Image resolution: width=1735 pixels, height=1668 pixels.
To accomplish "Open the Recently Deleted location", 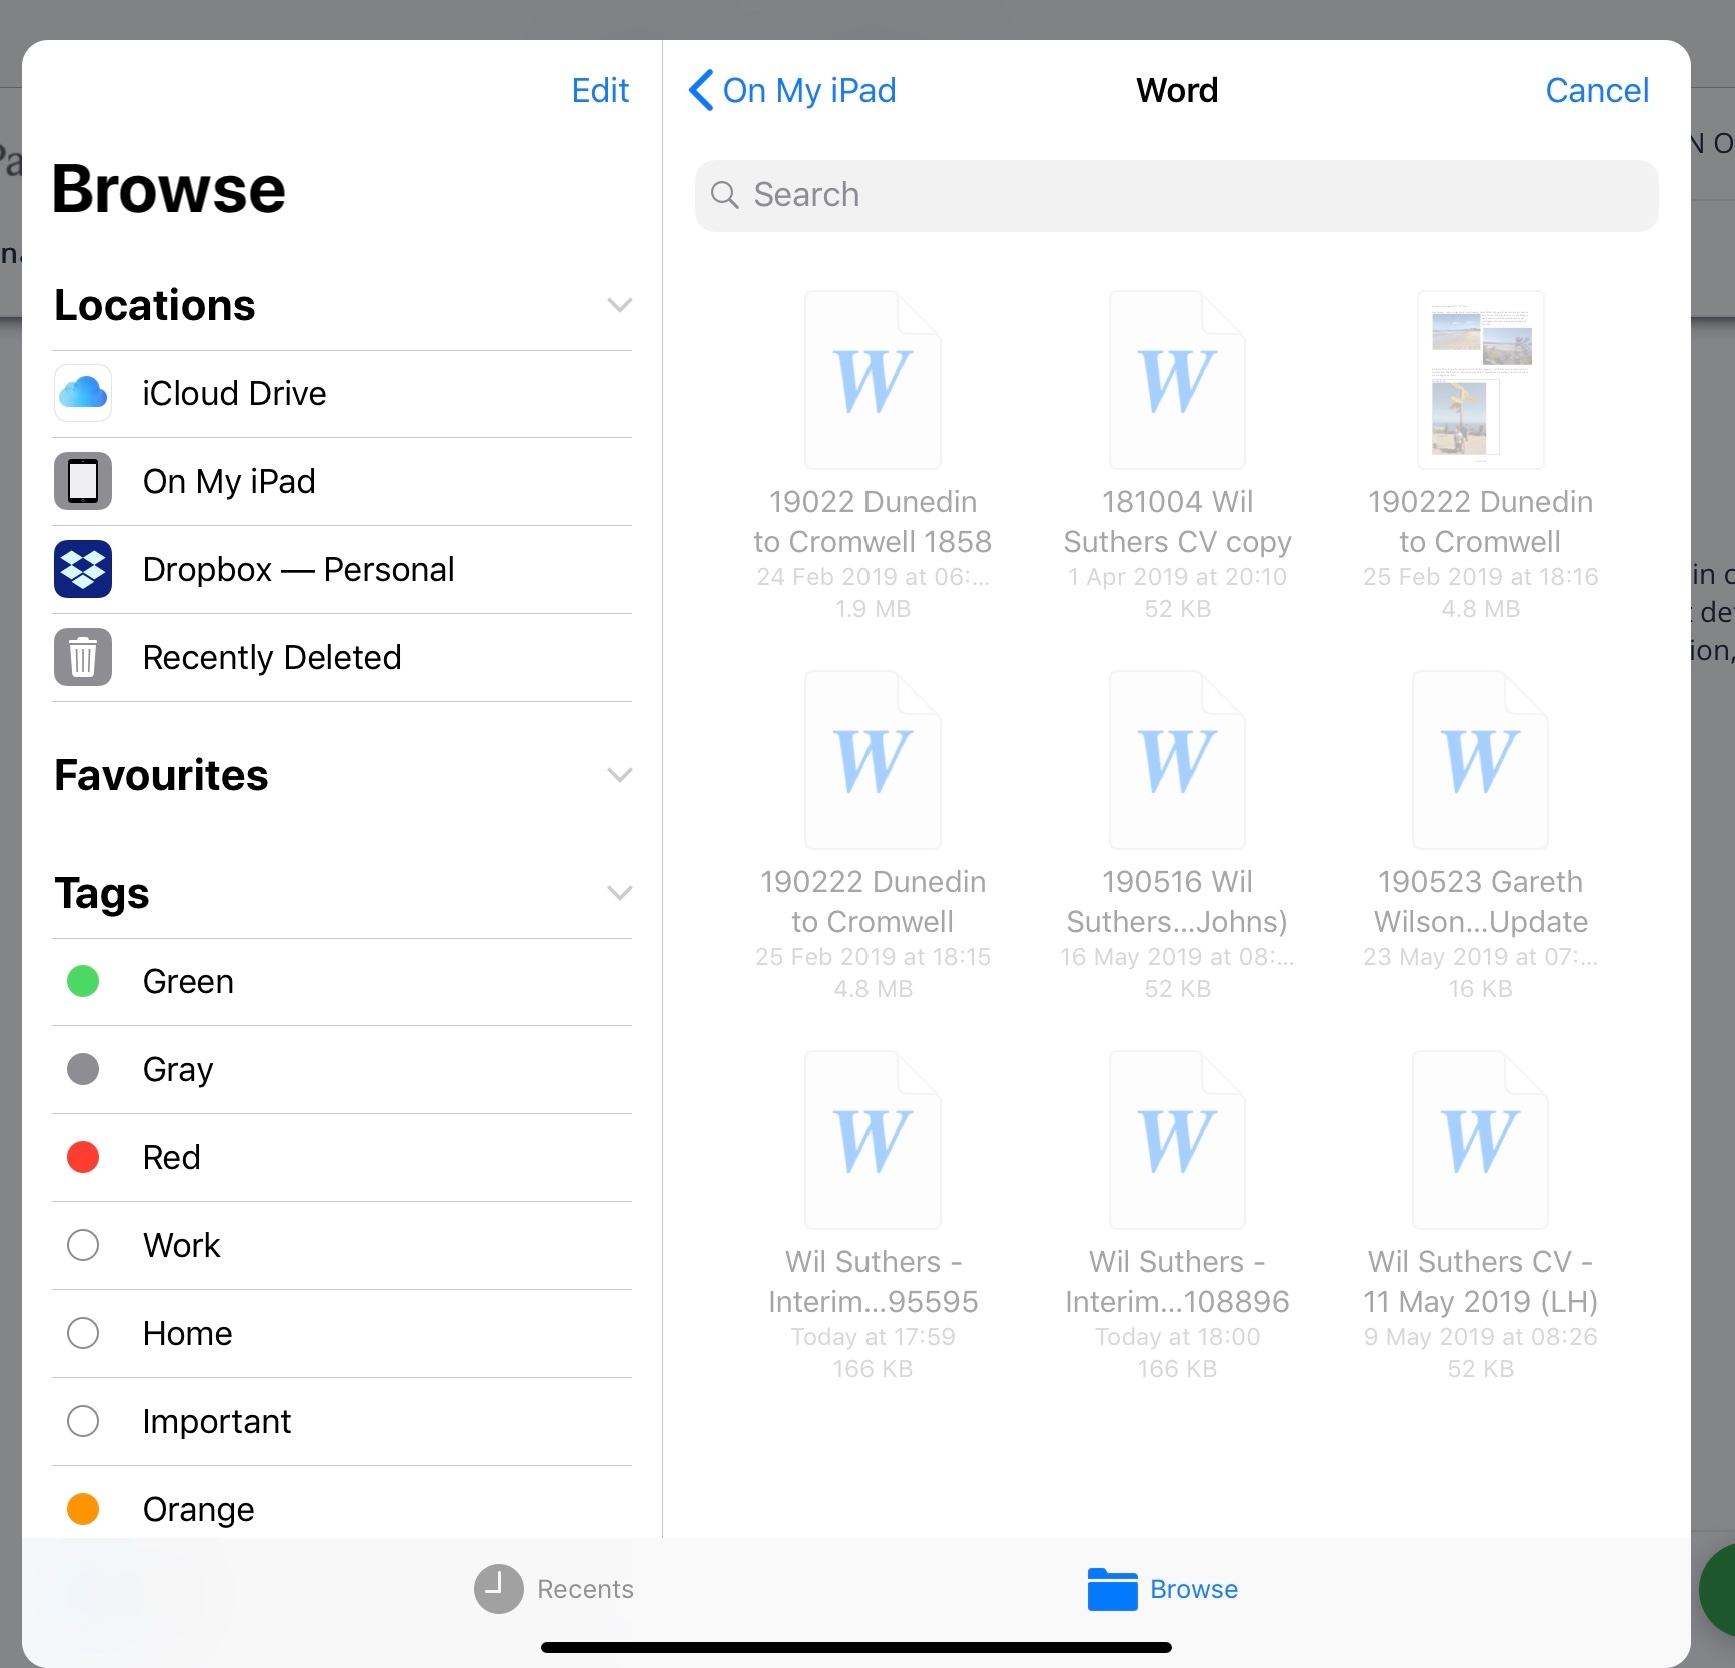I will coord(342,657).
